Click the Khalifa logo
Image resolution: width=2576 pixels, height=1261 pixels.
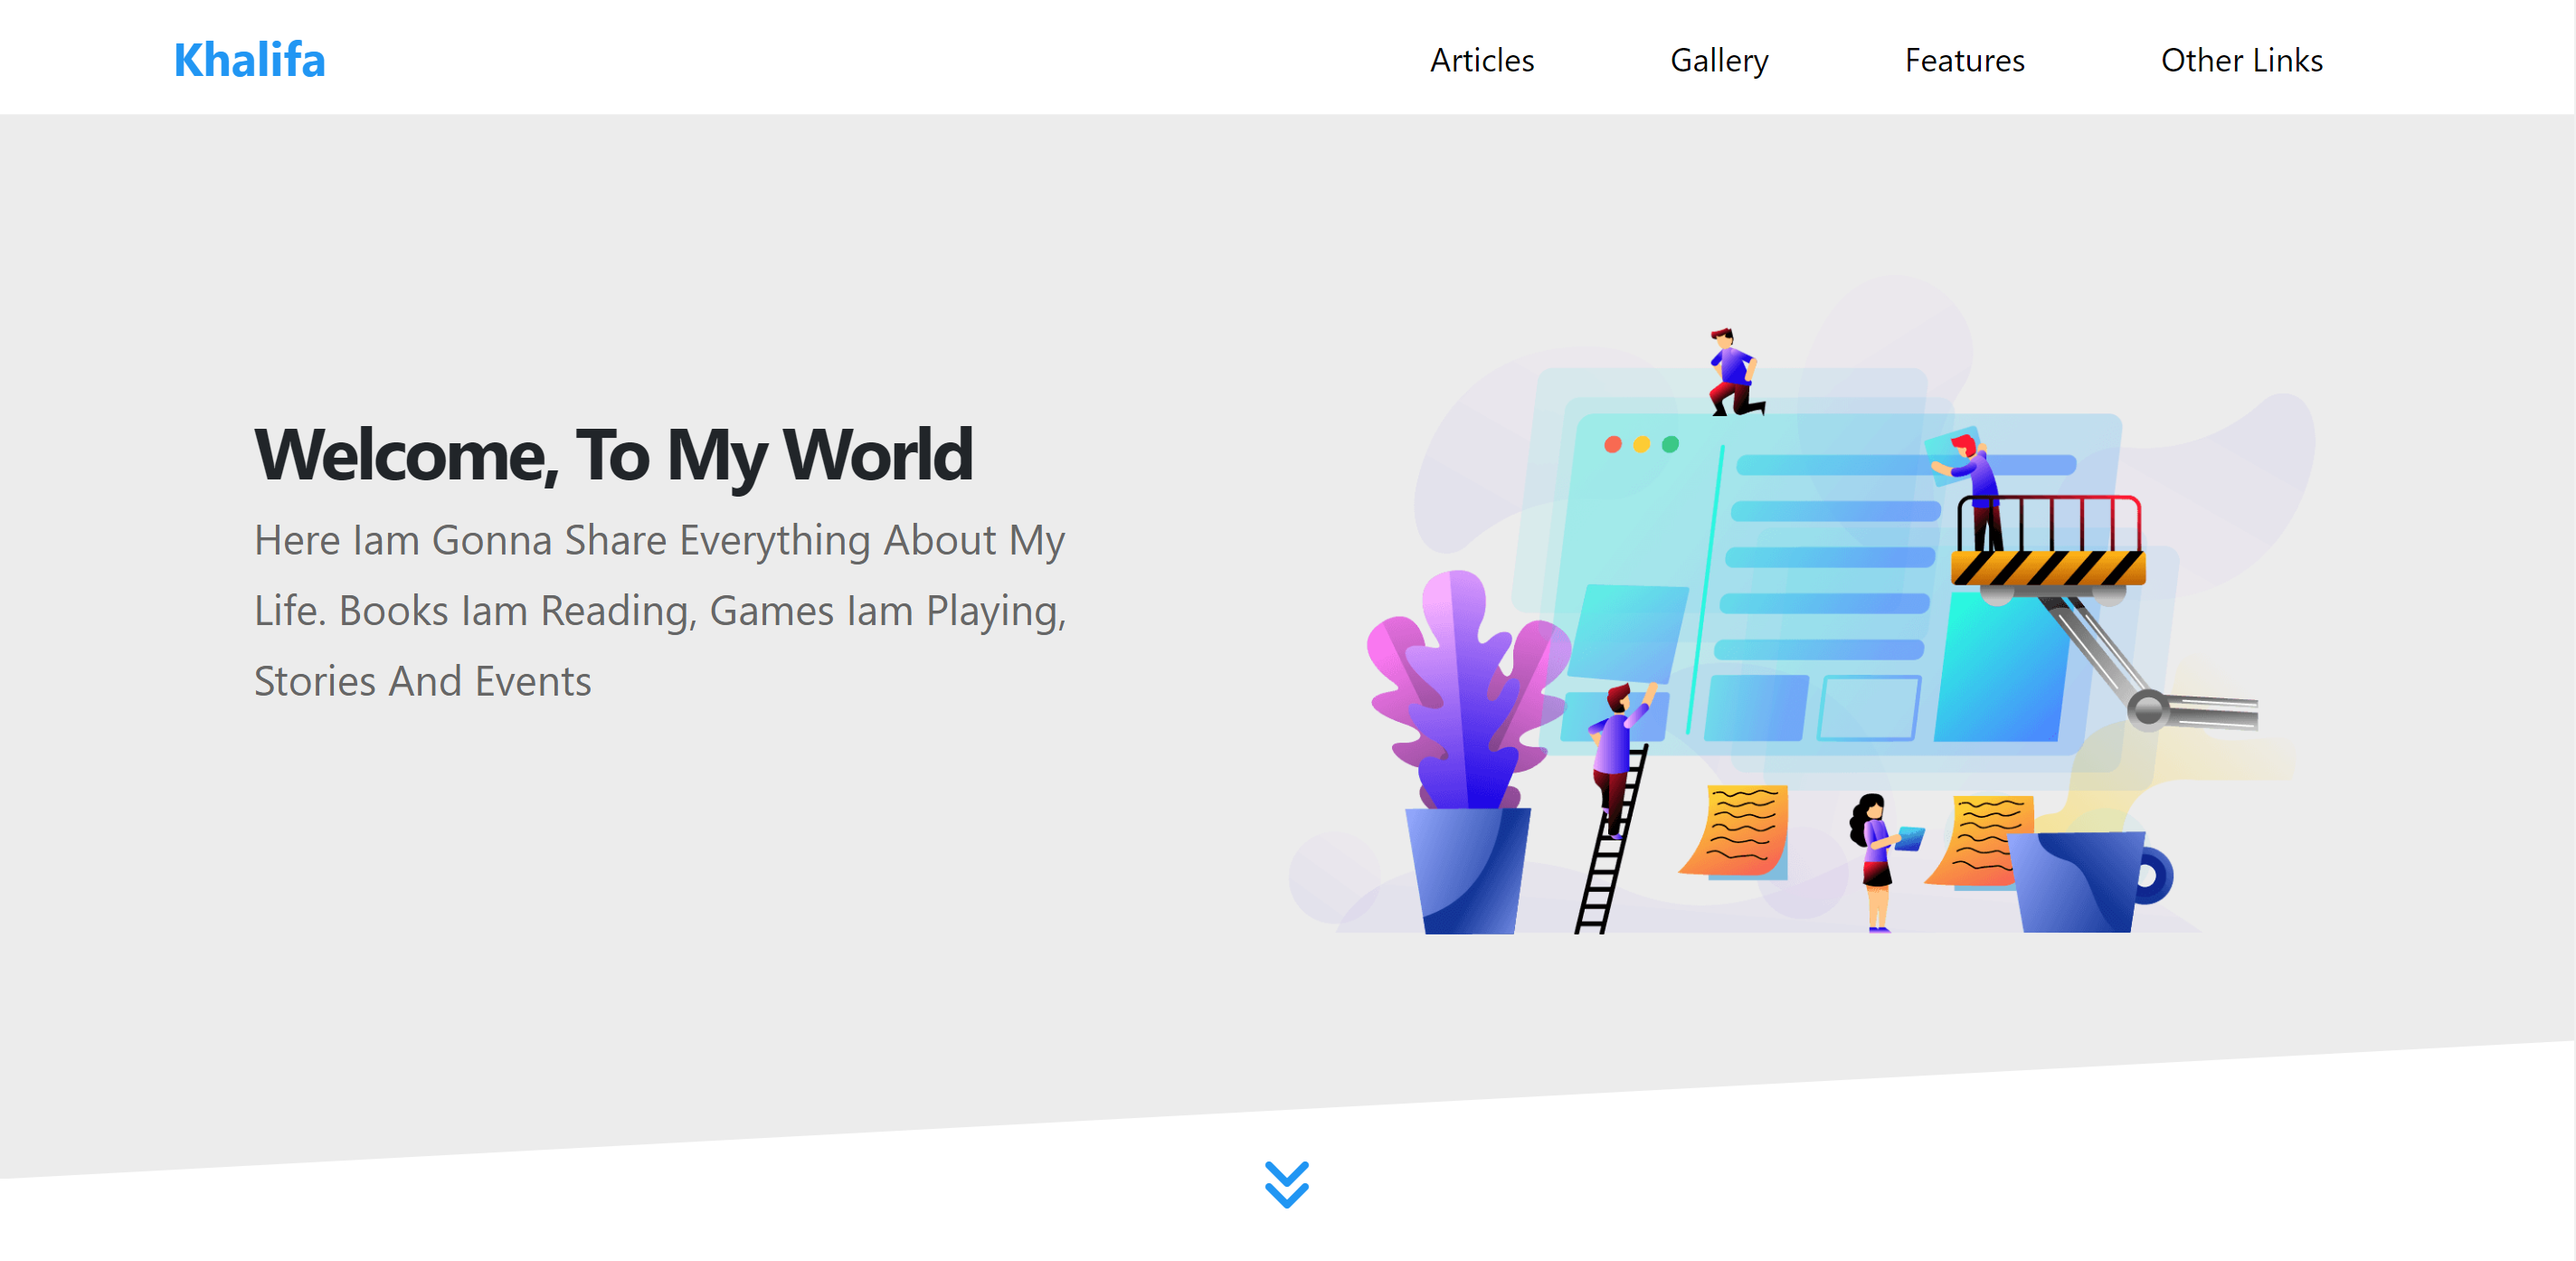point(249,60)
